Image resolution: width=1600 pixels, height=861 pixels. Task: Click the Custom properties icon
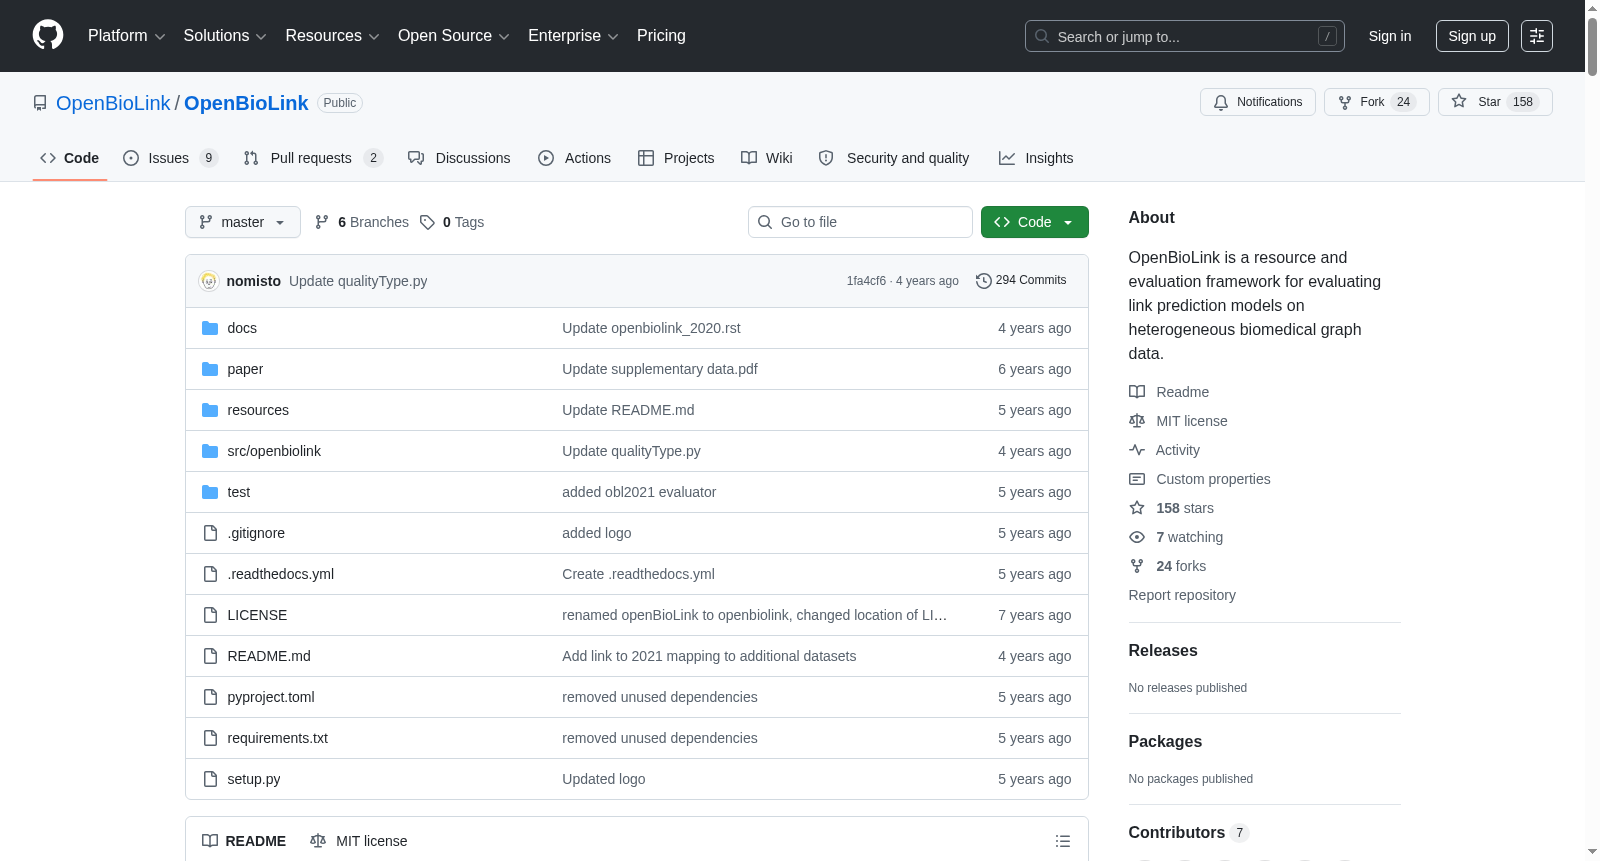point(1137,479)
